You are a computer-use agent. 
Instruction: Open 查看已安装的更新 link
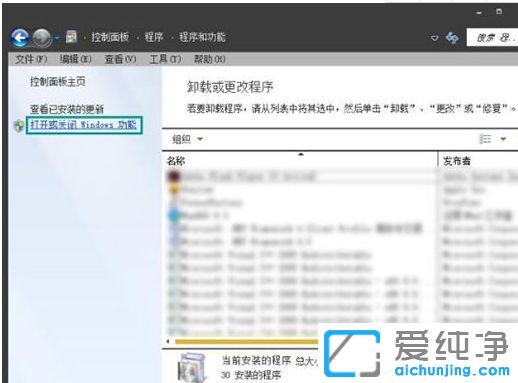[x=67, y=109]
